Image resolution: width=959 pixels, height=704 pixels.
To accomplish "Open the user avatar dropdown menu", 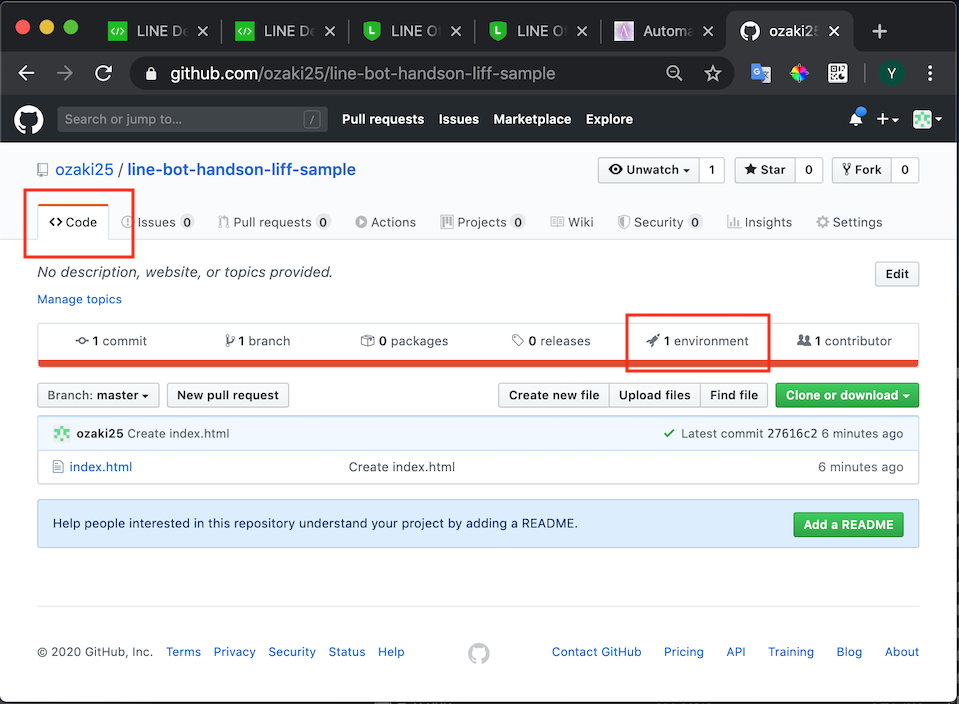I will (927, 119).
